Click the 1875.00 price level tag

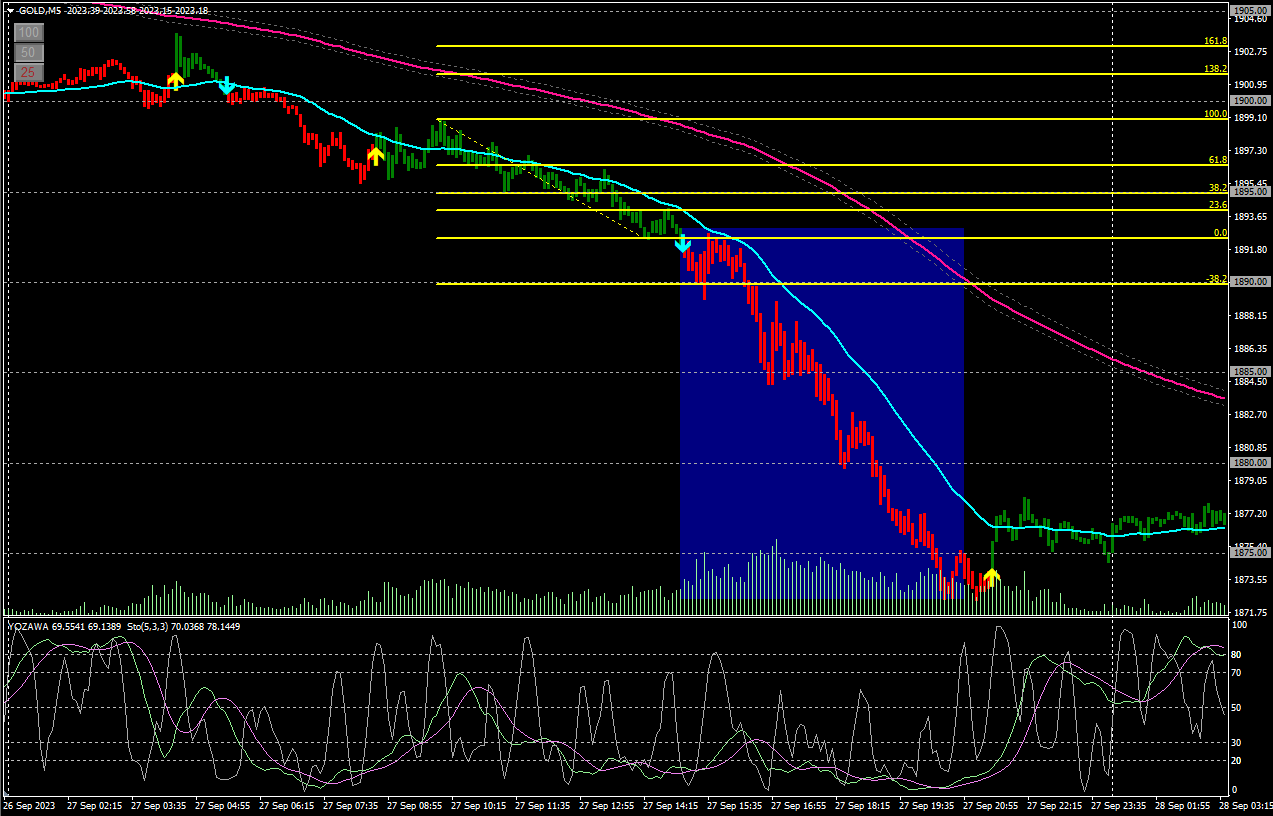[1249, 552]
